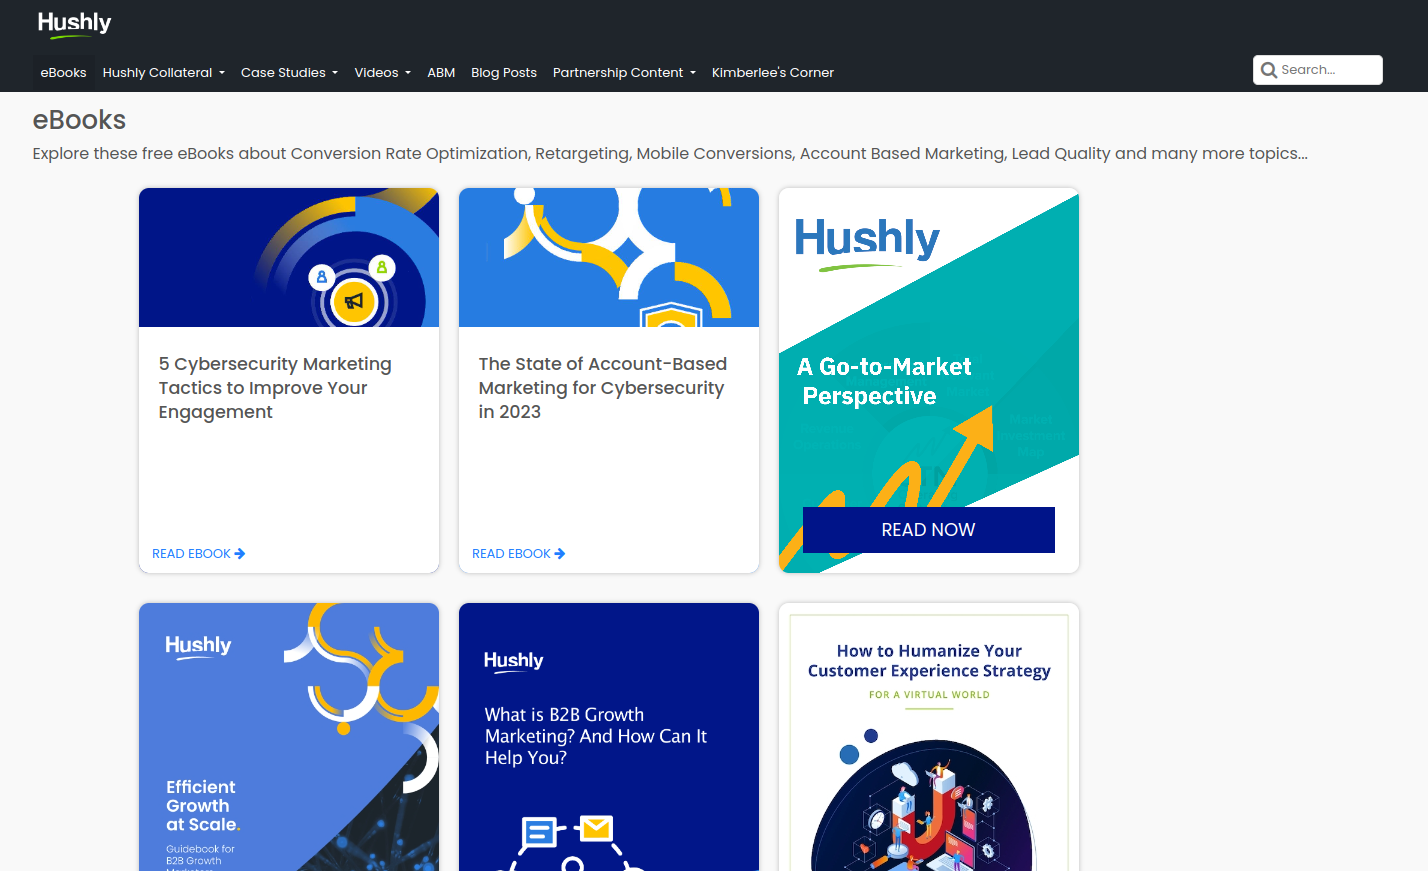Screen dimensions: 1428x871
Task: Click READ EBOOK under 5 Cybersecurity Marketing Tactics
Action: [198, 553]
